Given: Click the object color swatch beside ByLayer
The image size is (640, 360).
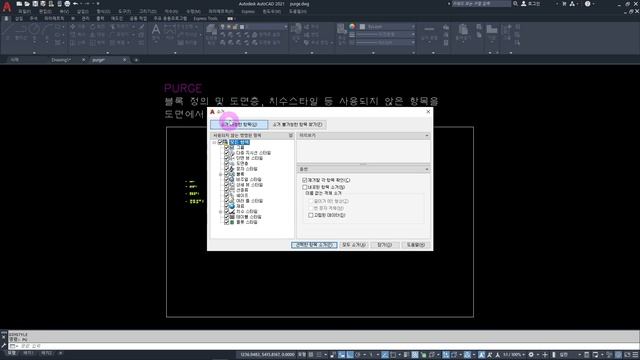Looking at the screenshot, I should 362,27.
